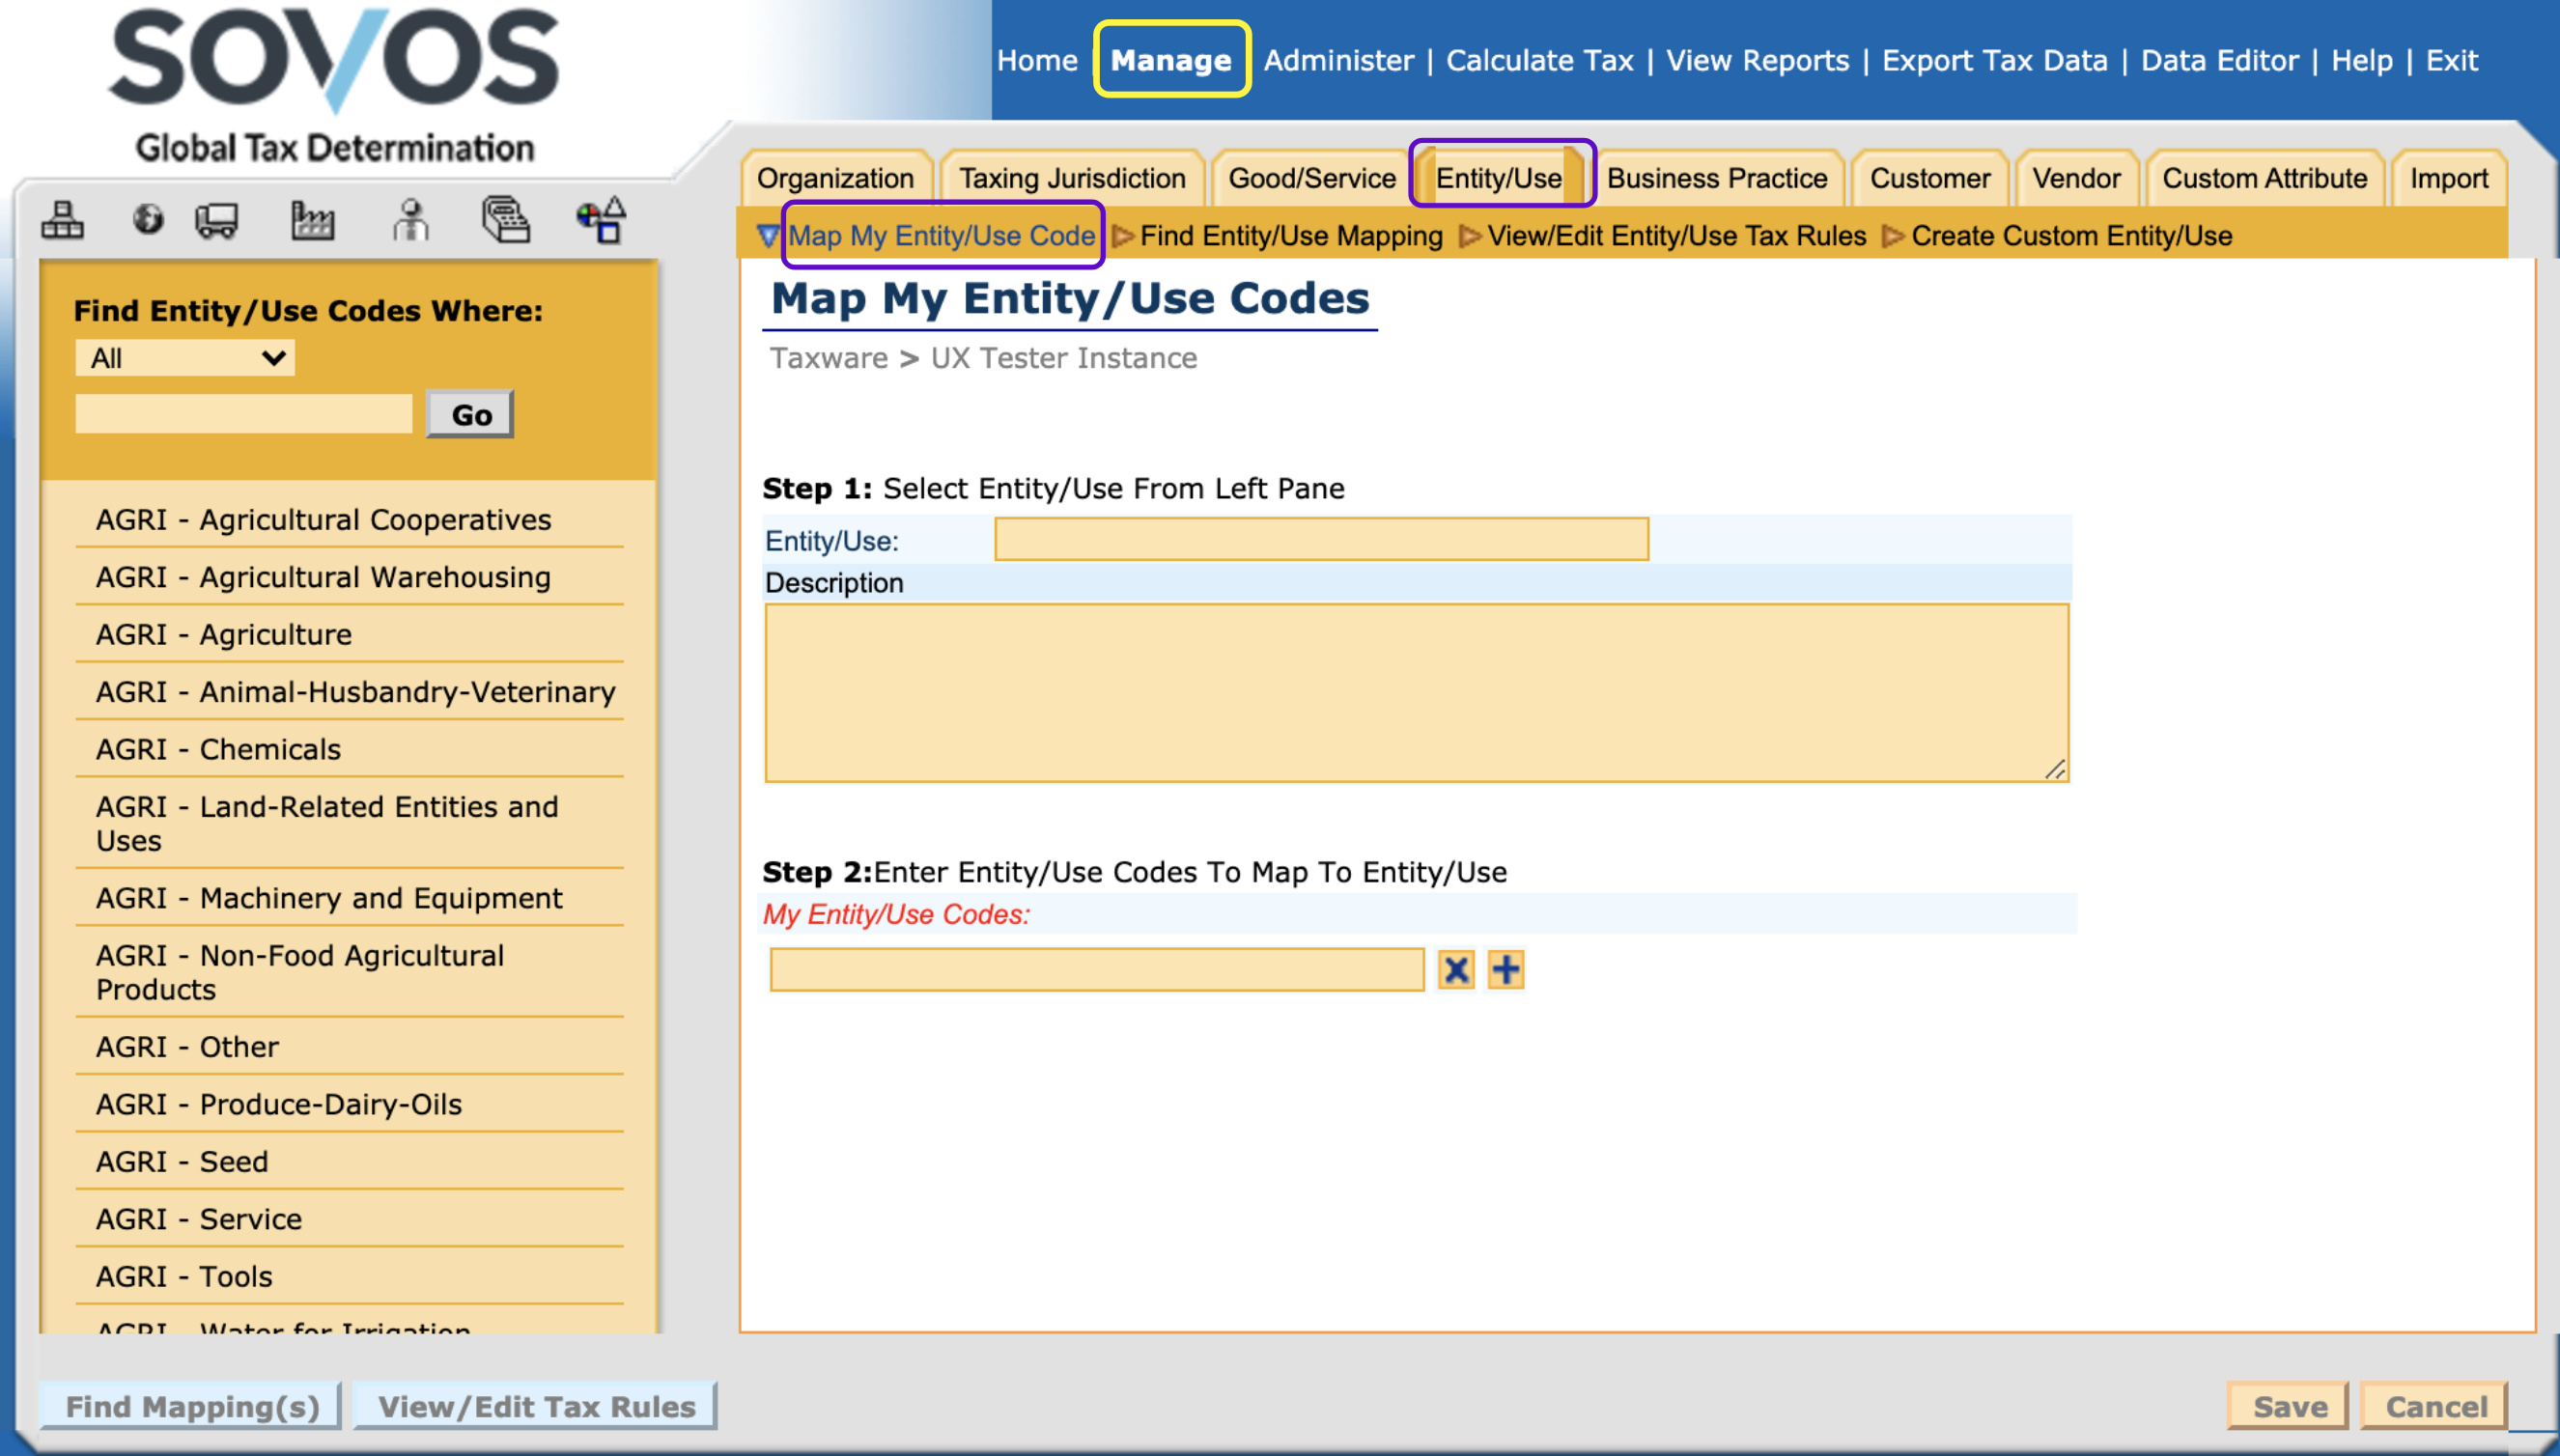Screen dimensions: 2560x1456
Task: Expand Find Entity/Use Mapping submenu
Action: click(1290, 236)
